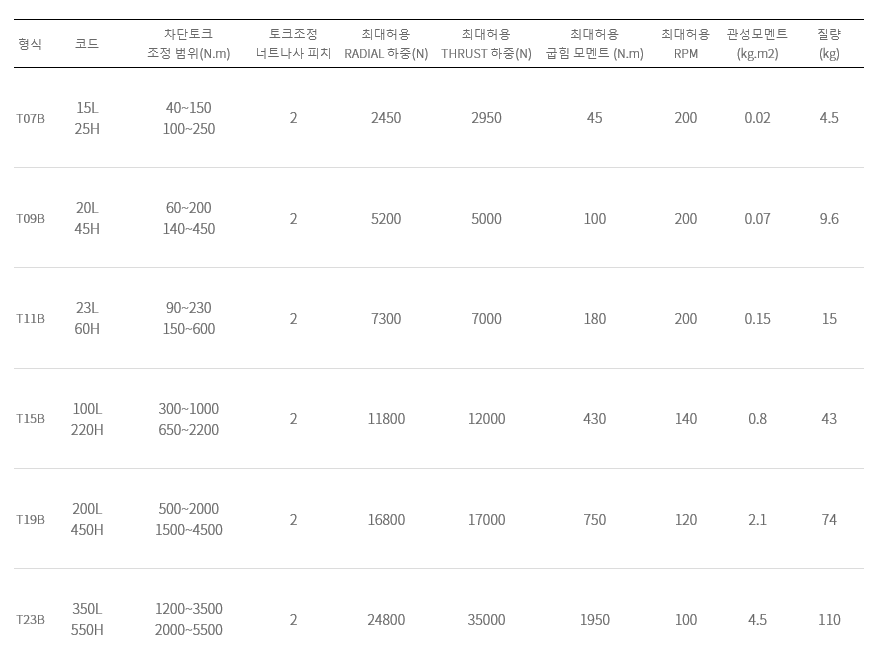Click the T19B row label
The height and width of the screenshot is (668, 878).
tap(30, 520)
